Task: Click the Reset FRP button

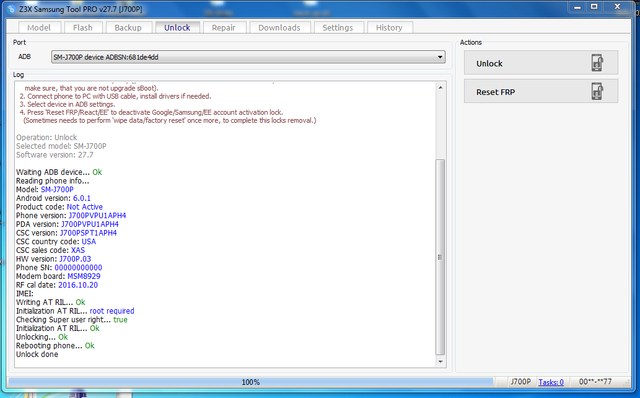Action: [541, 92]
